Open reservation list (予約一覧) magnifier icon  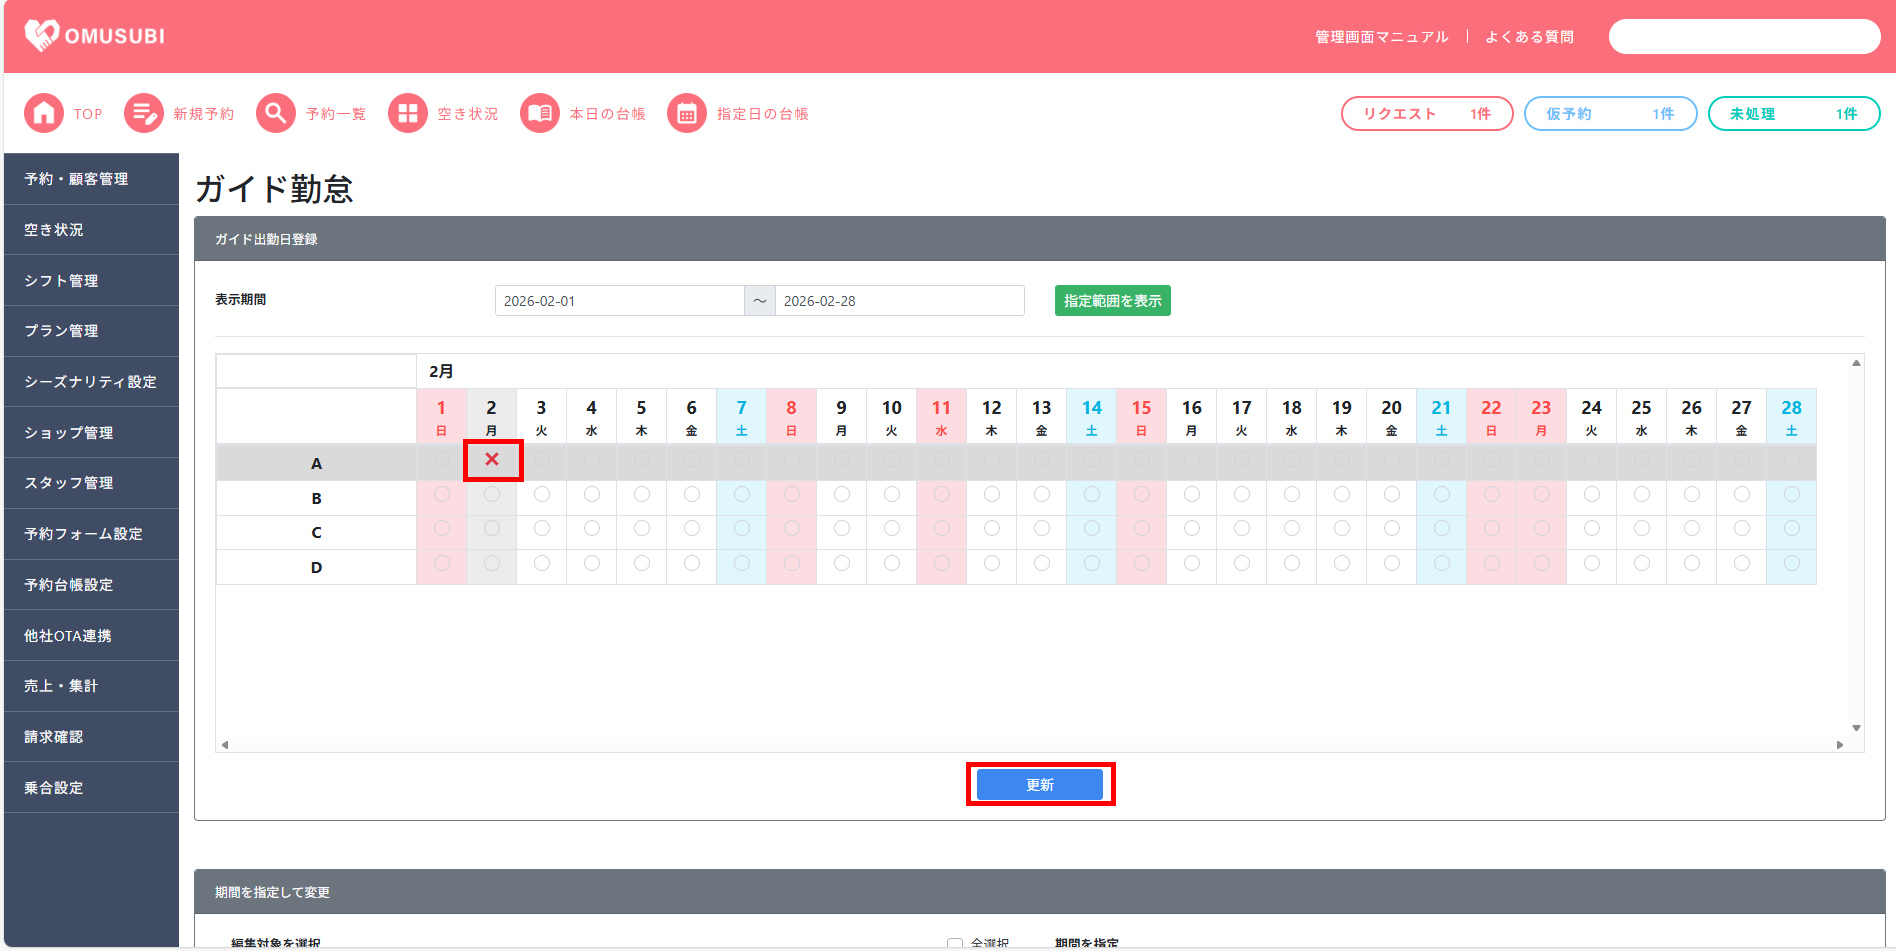tap(276, 114)
